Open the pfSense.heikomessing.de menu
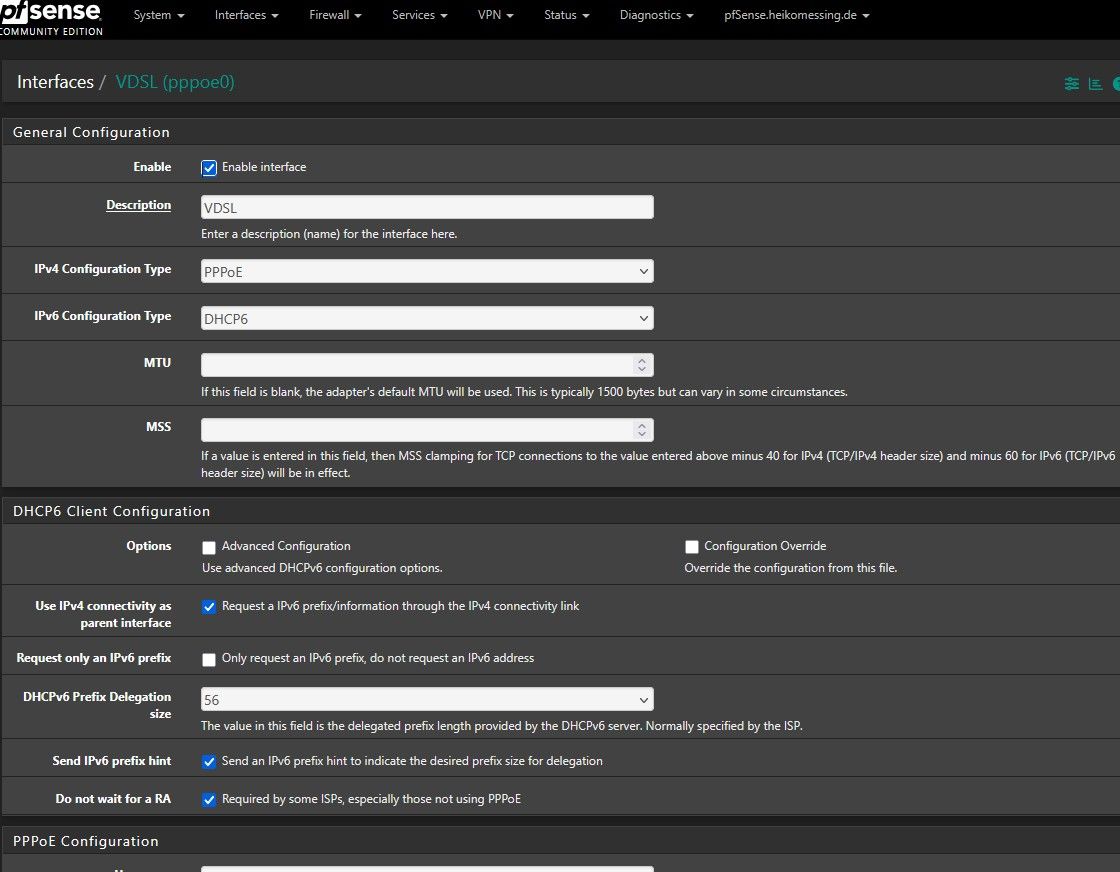This screenshot has width=1120, height=872. (796, 15)
